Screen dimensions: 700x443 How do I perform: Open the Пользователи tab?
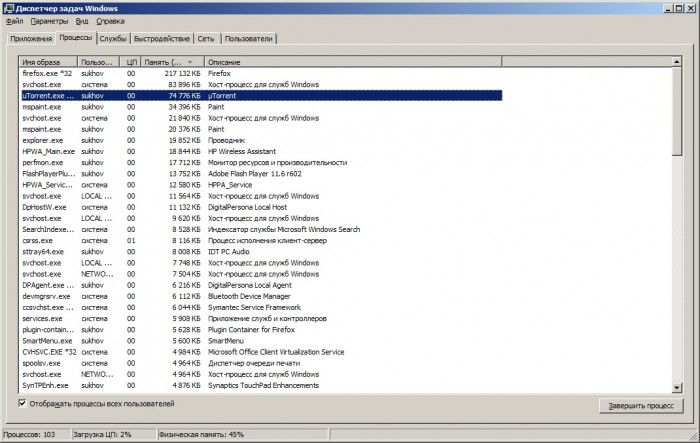point(249,39)
